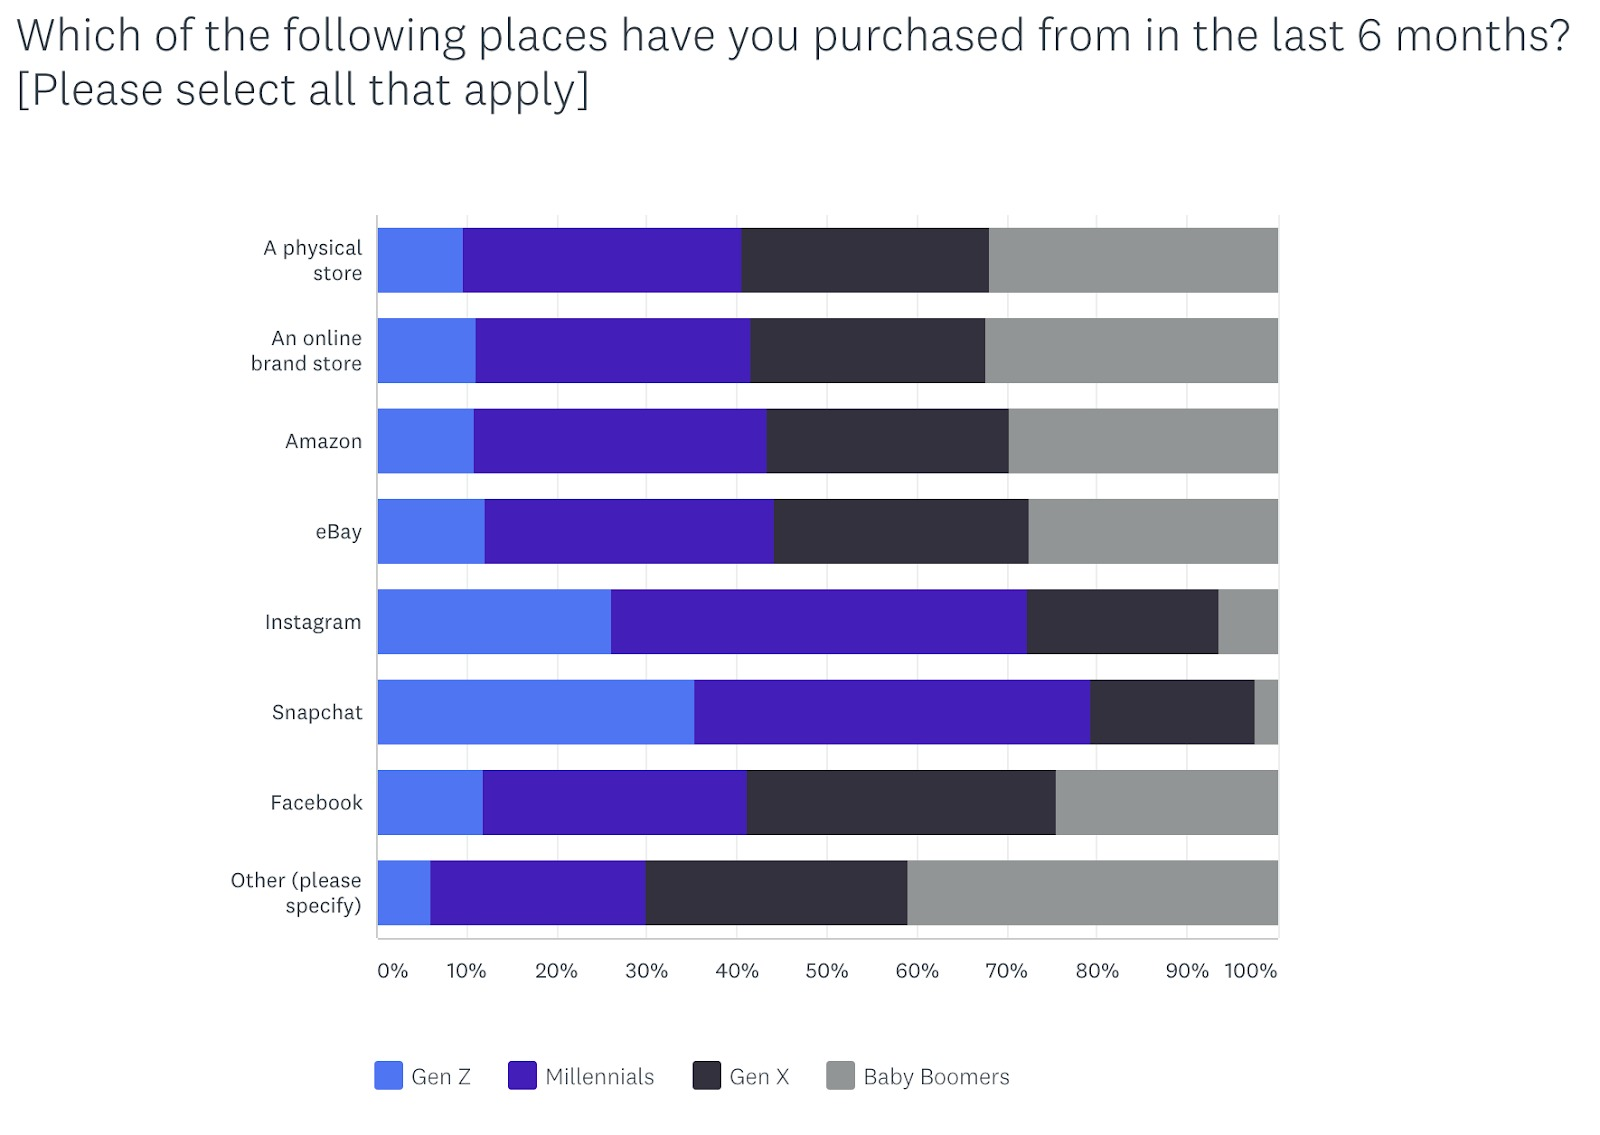This screenshot has width=1600, height=1135.
Task: Click the Gen Z legend color swatch
Action: click(388, 1075)
